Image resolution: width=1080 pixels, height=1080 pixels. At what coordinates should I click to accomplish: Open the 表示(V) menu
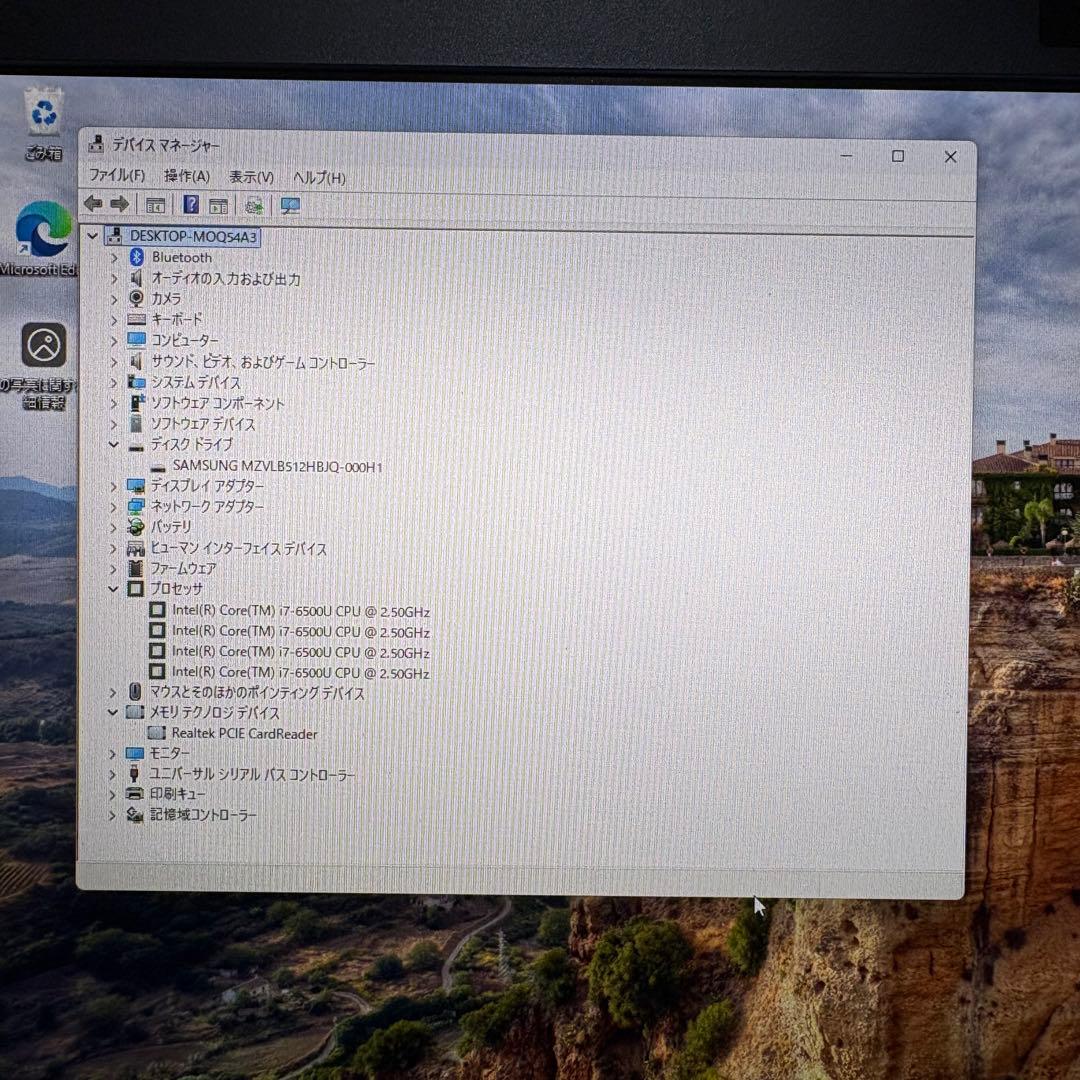click(251, 177)
